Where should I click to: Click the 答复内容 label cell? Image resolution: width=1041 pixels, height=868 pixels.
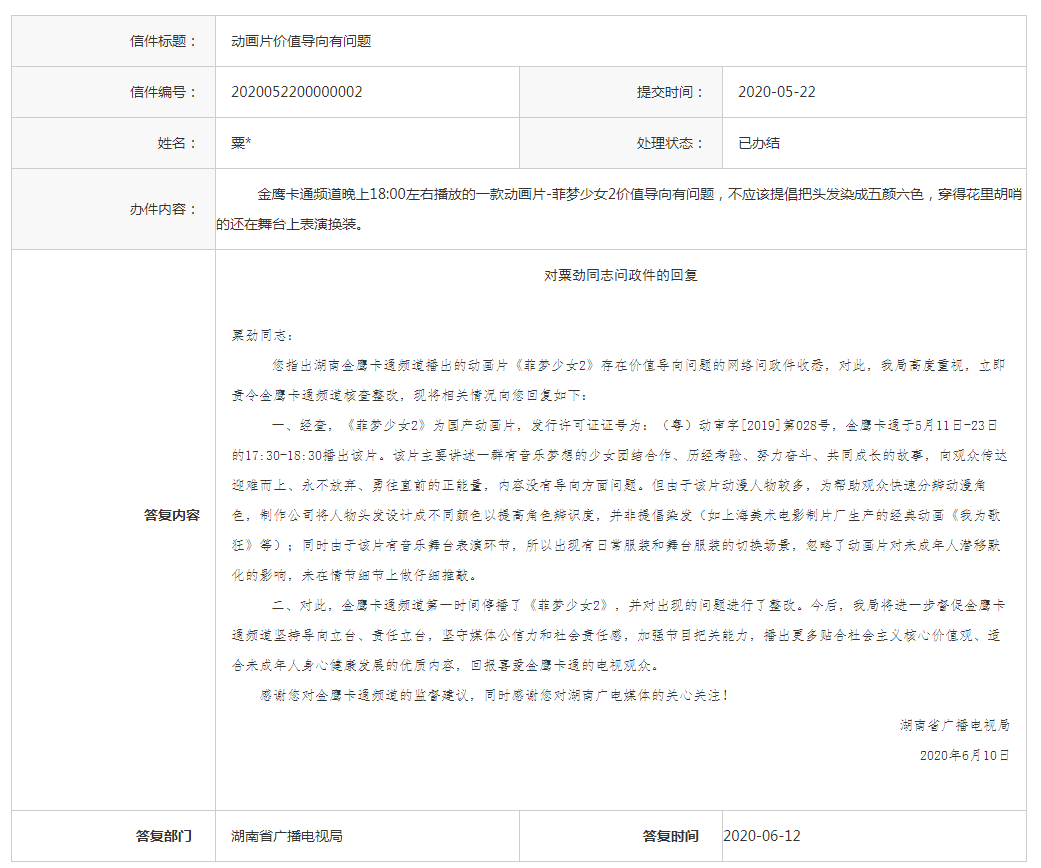click(x=171, y=515)
